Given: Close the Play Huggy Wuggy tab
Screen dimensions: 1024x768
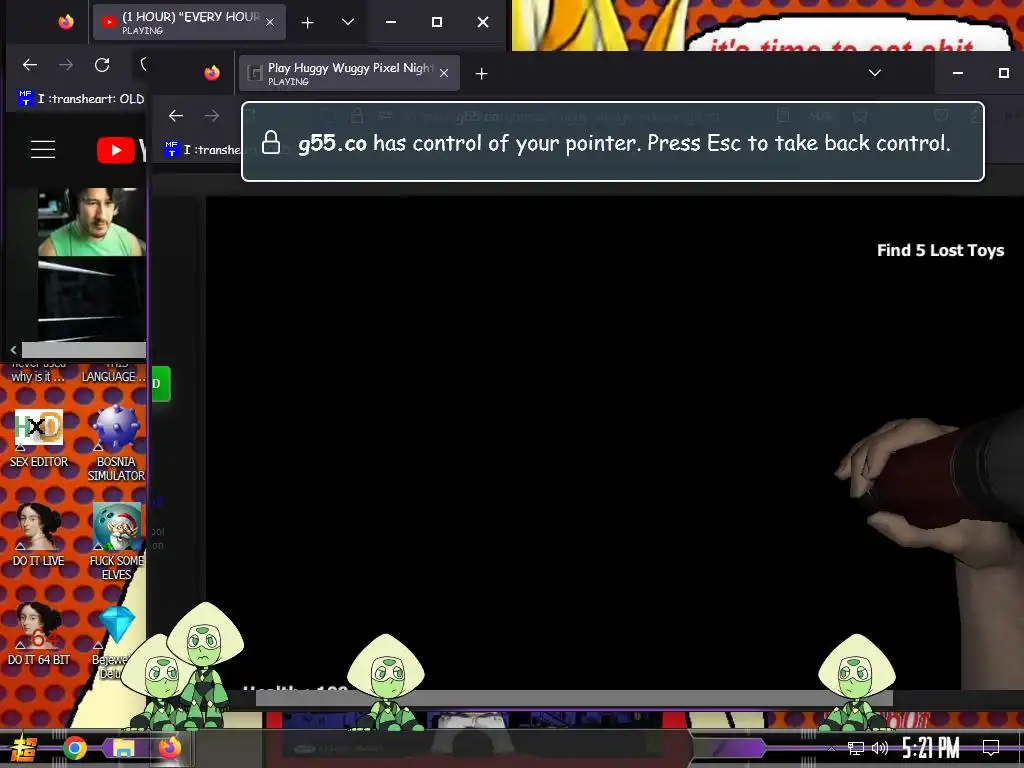Looking at the screenshot, I should 444,73.
